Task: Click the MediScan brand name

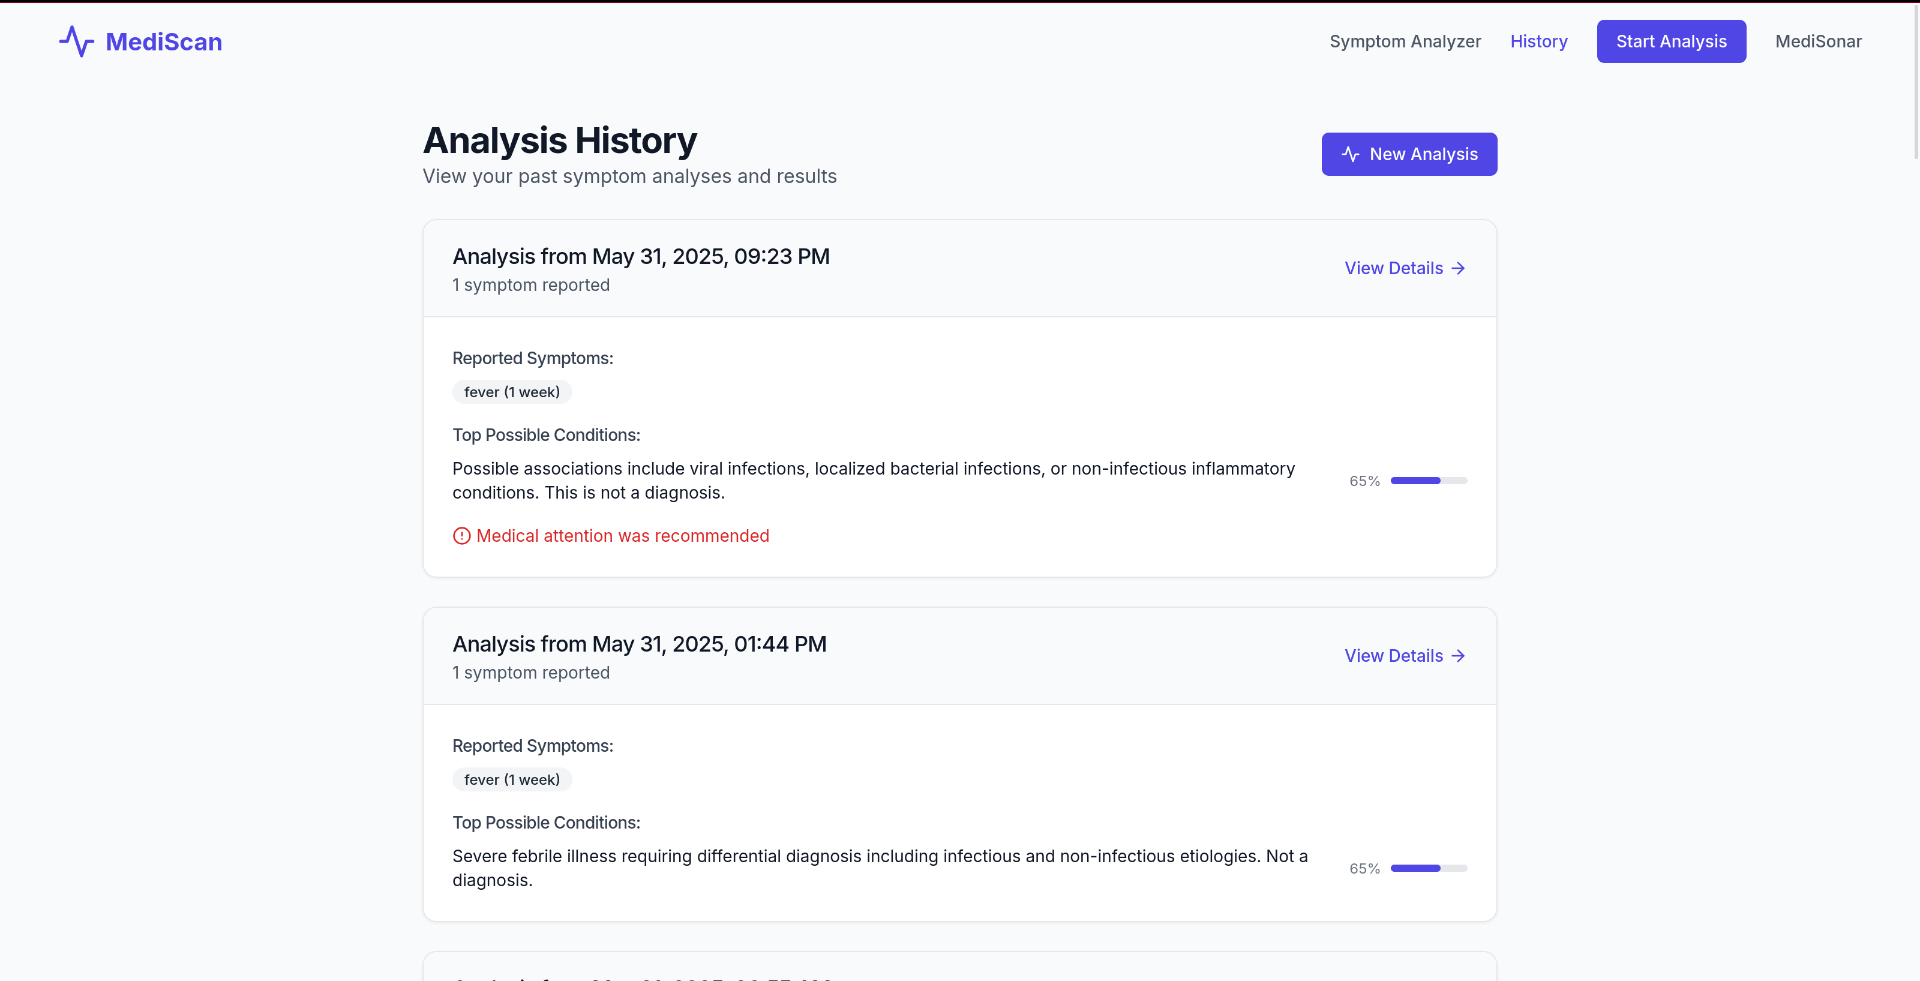Action: 164,42
